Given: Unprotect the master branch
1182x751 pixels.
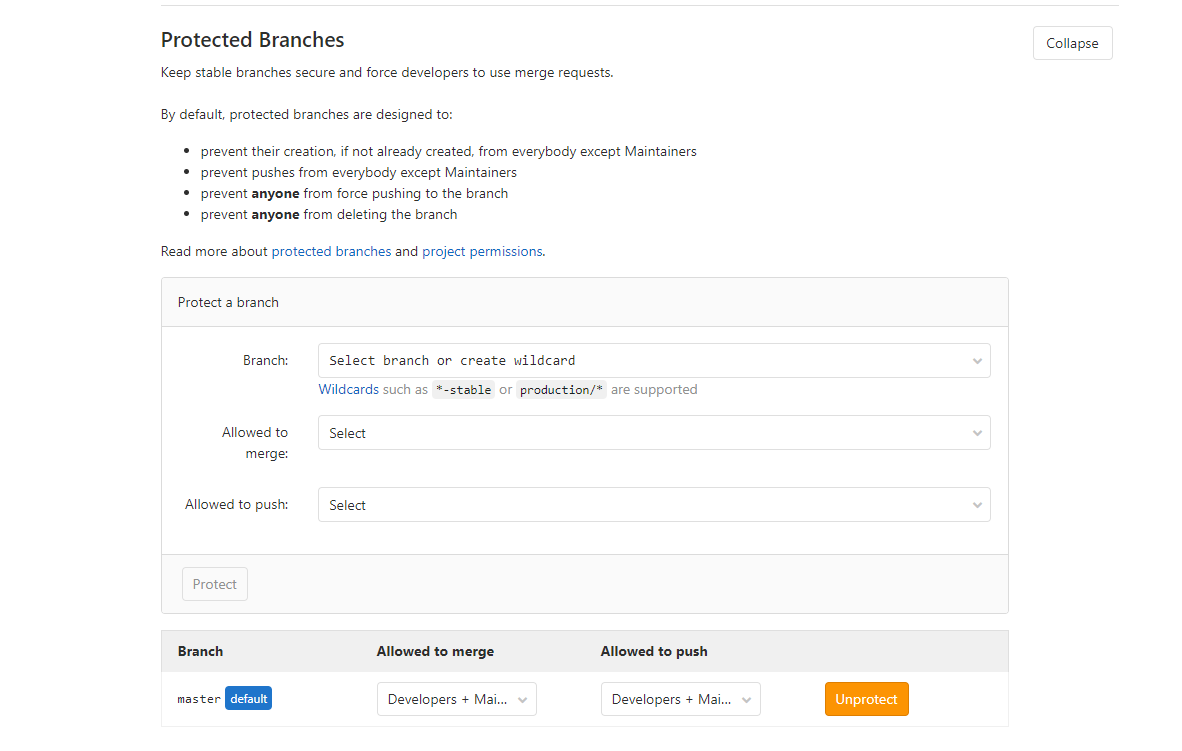Looking at the screenshot, I should tap(866, 699).
